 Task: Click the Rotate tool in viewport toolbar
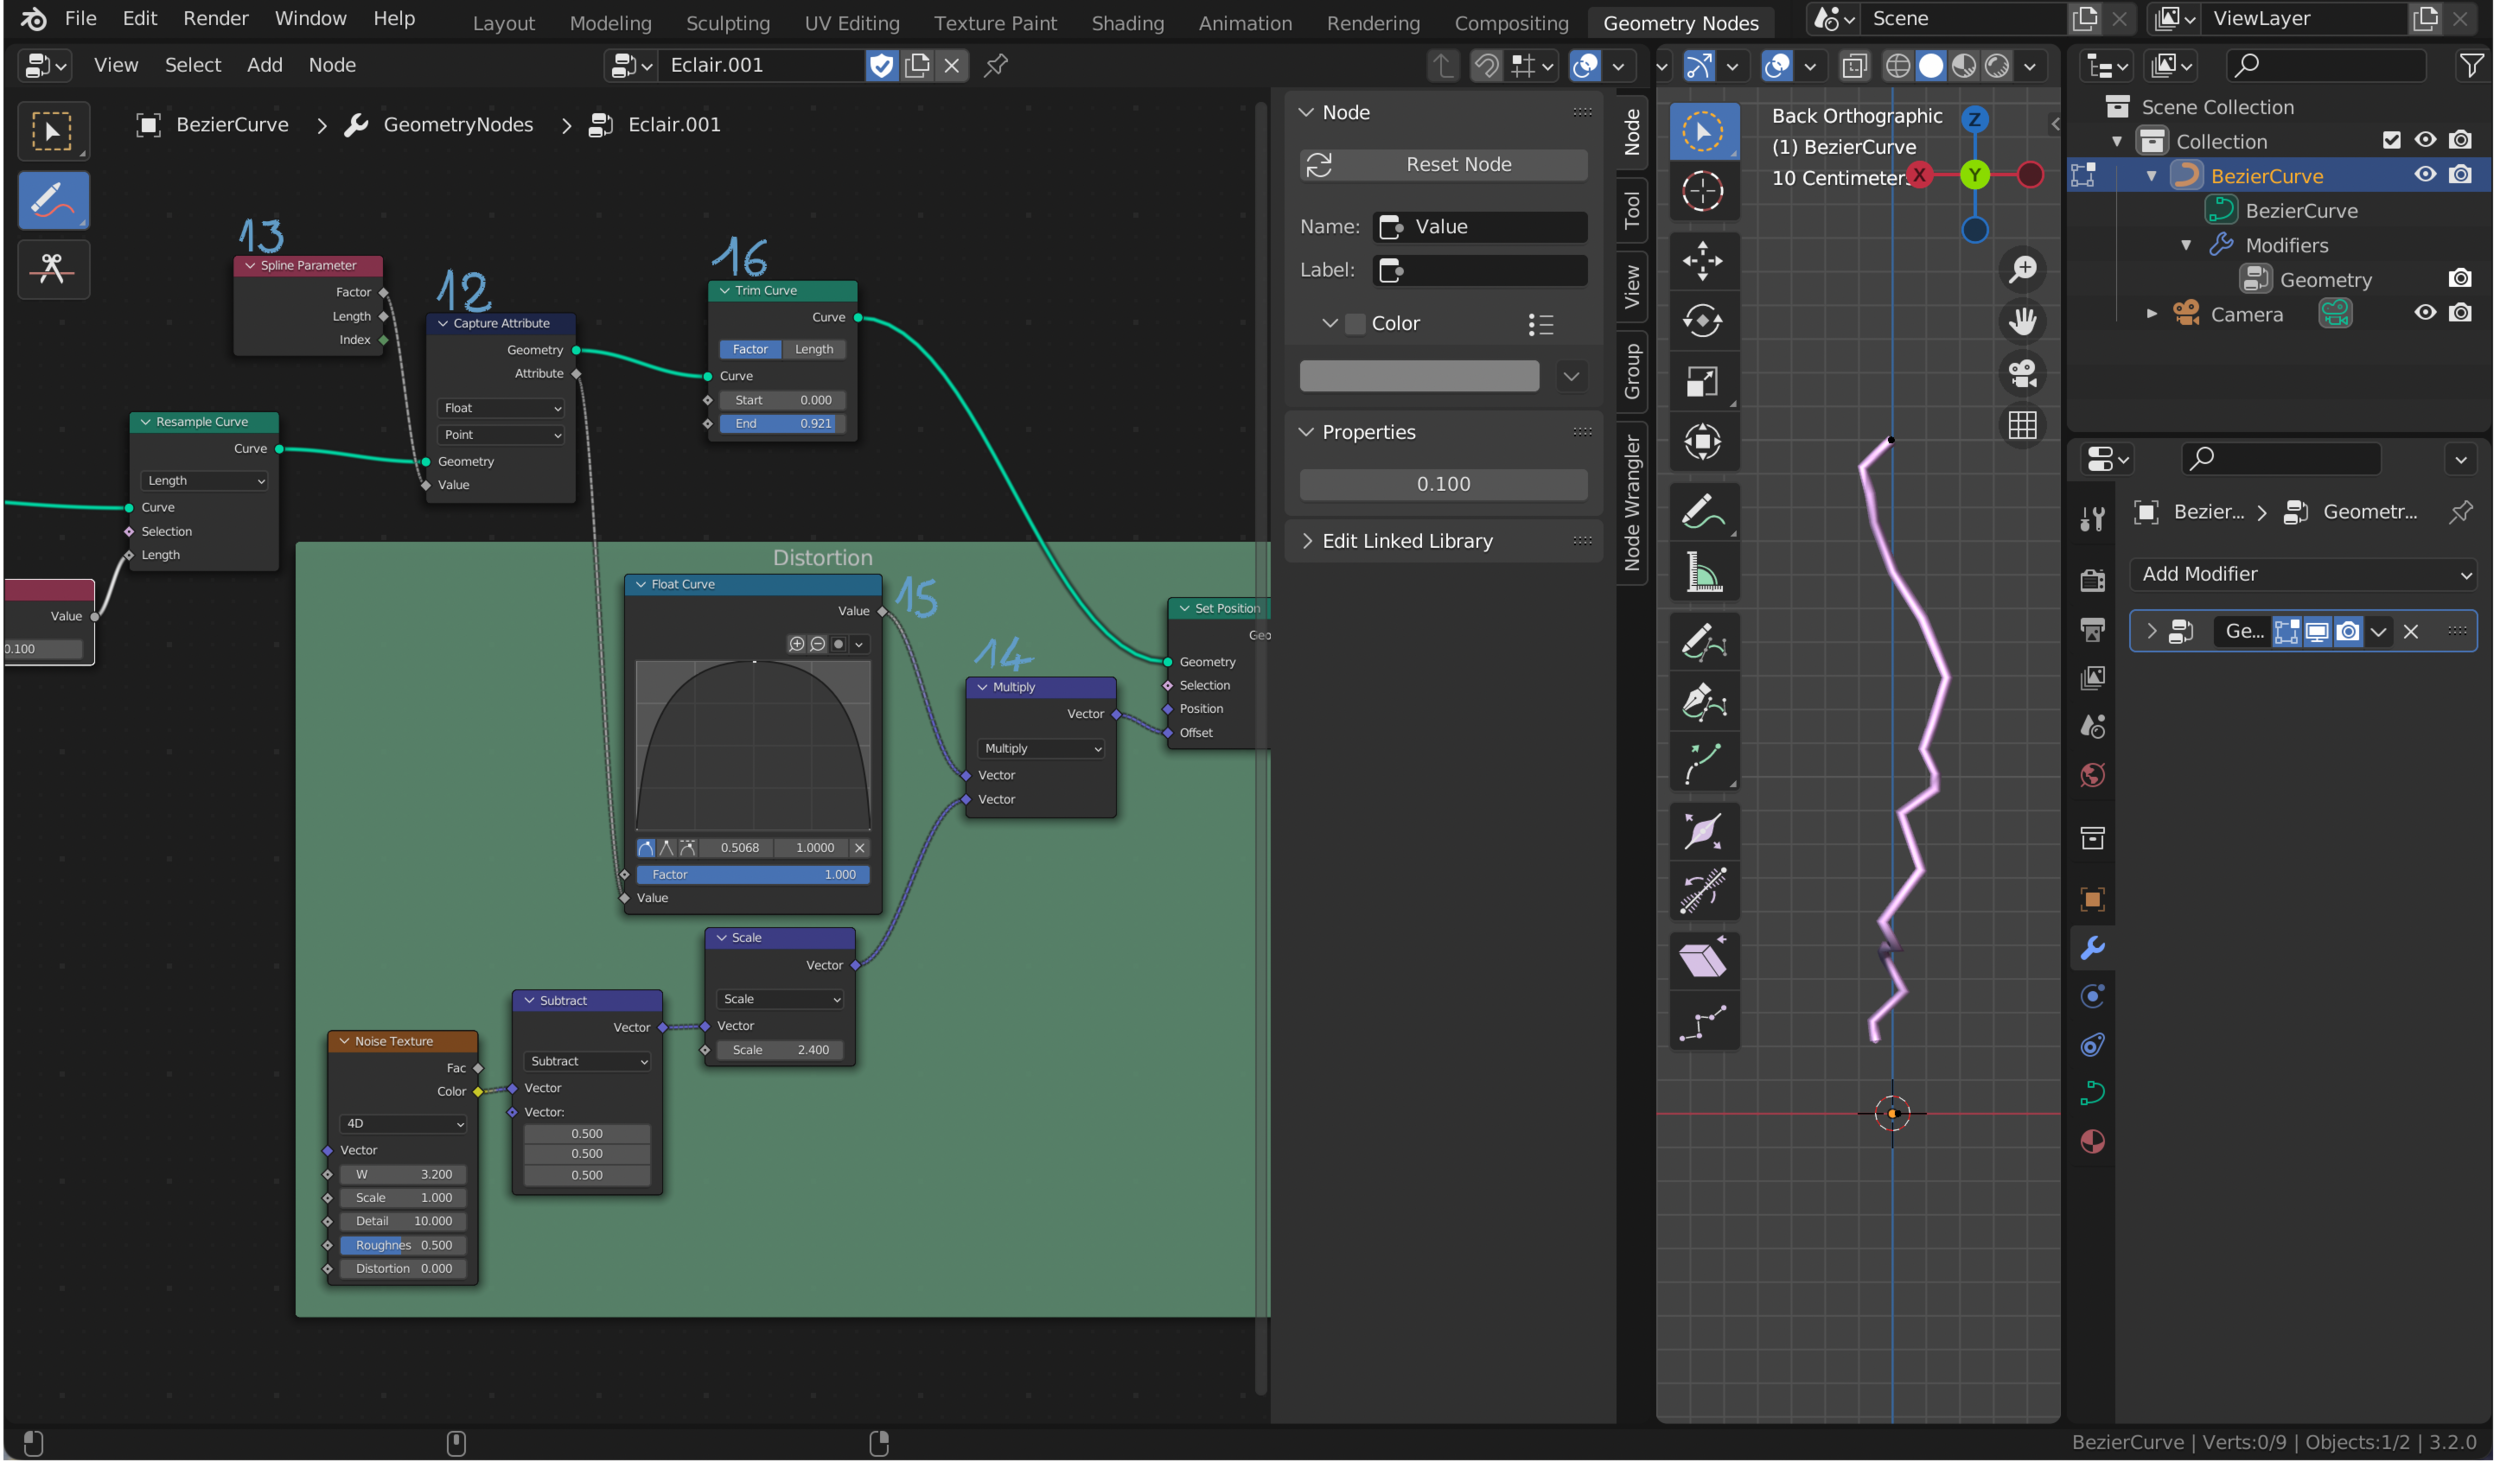(x=1703, y=321)
